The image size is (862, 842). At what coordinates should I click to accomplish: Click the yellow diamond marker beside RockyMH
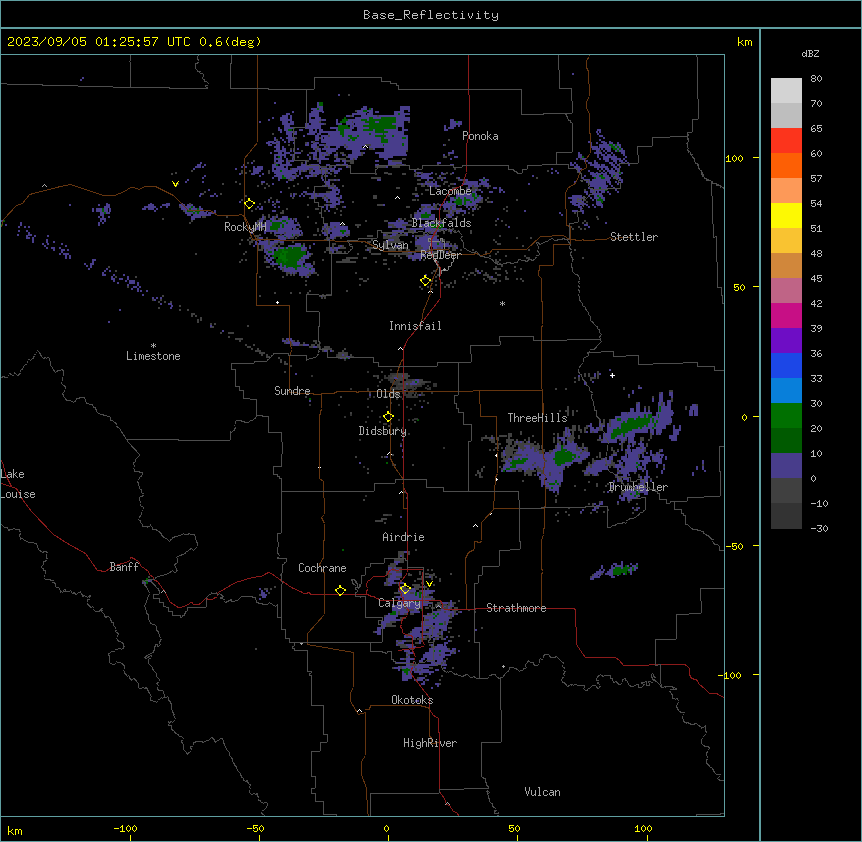(249, 204)
